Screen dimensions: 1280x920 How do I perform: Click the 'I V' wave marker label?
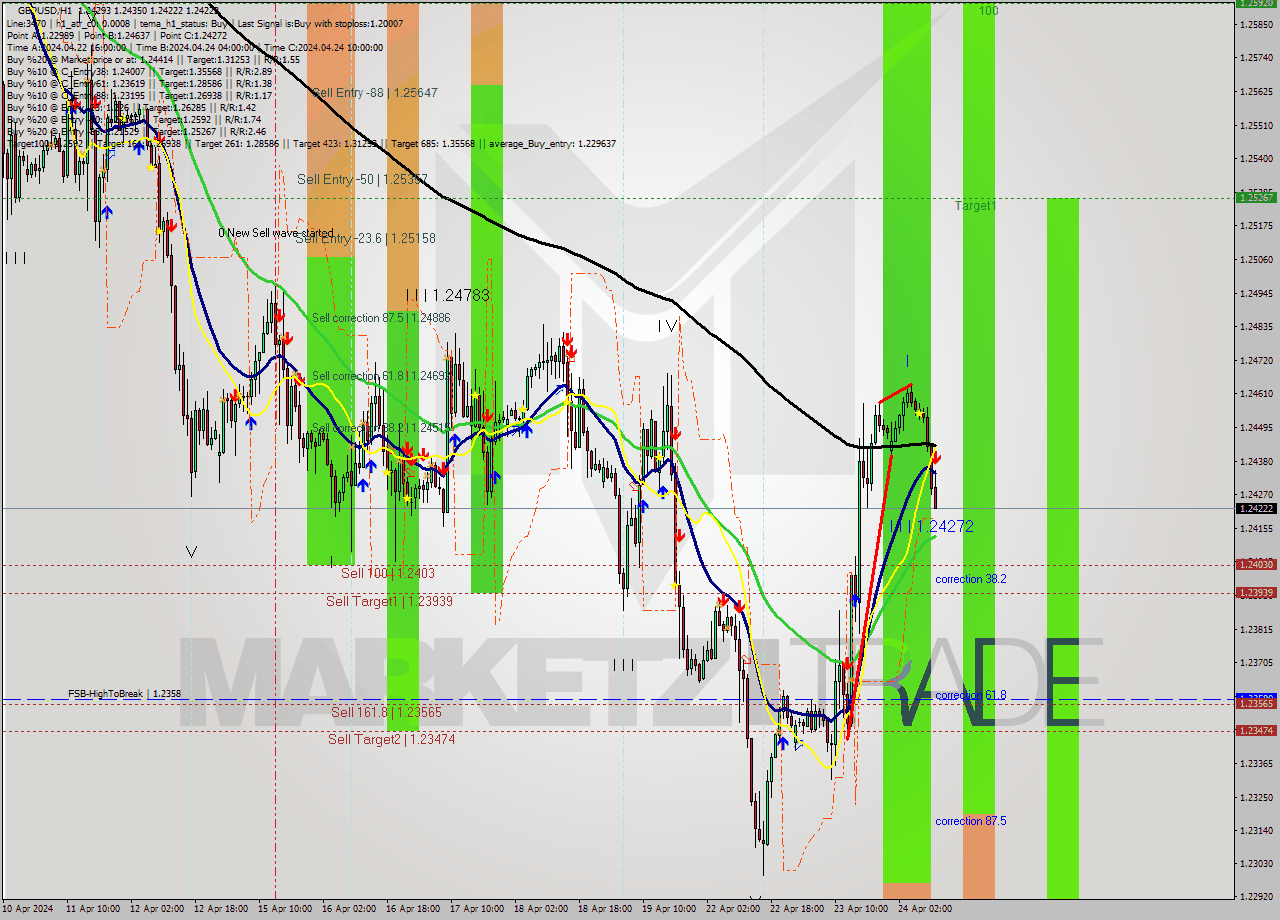click(668, 325)
